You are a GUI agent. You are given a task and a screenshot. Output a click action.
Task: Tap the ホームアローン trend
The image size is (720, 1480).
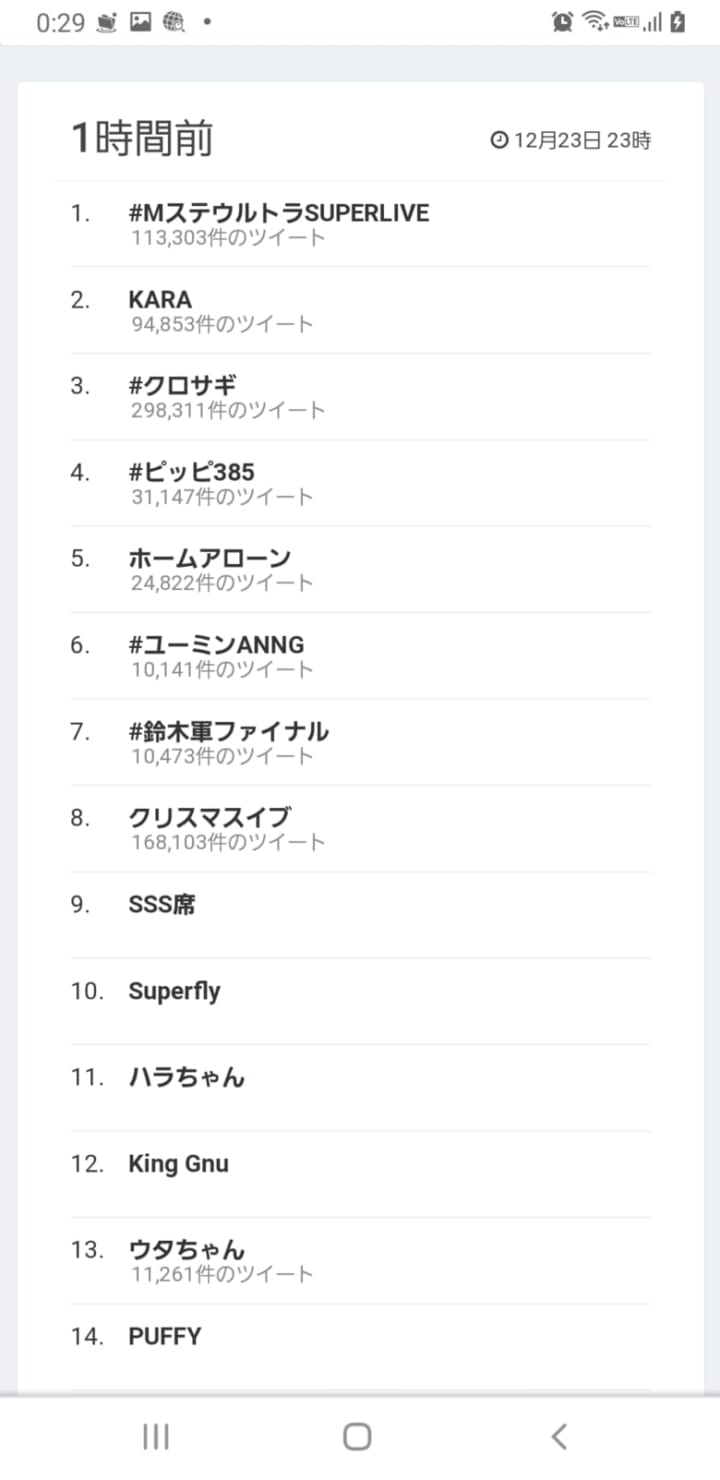[x=210, y=558]
